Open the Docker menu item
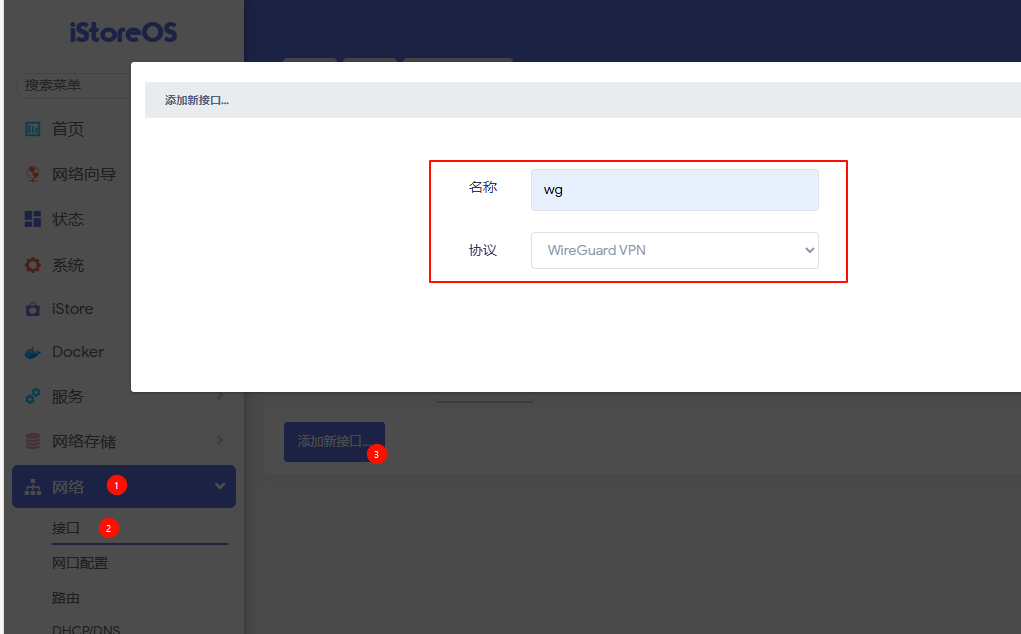The width and height of the screenshot is (1021, 634). [x=77, y=351]
